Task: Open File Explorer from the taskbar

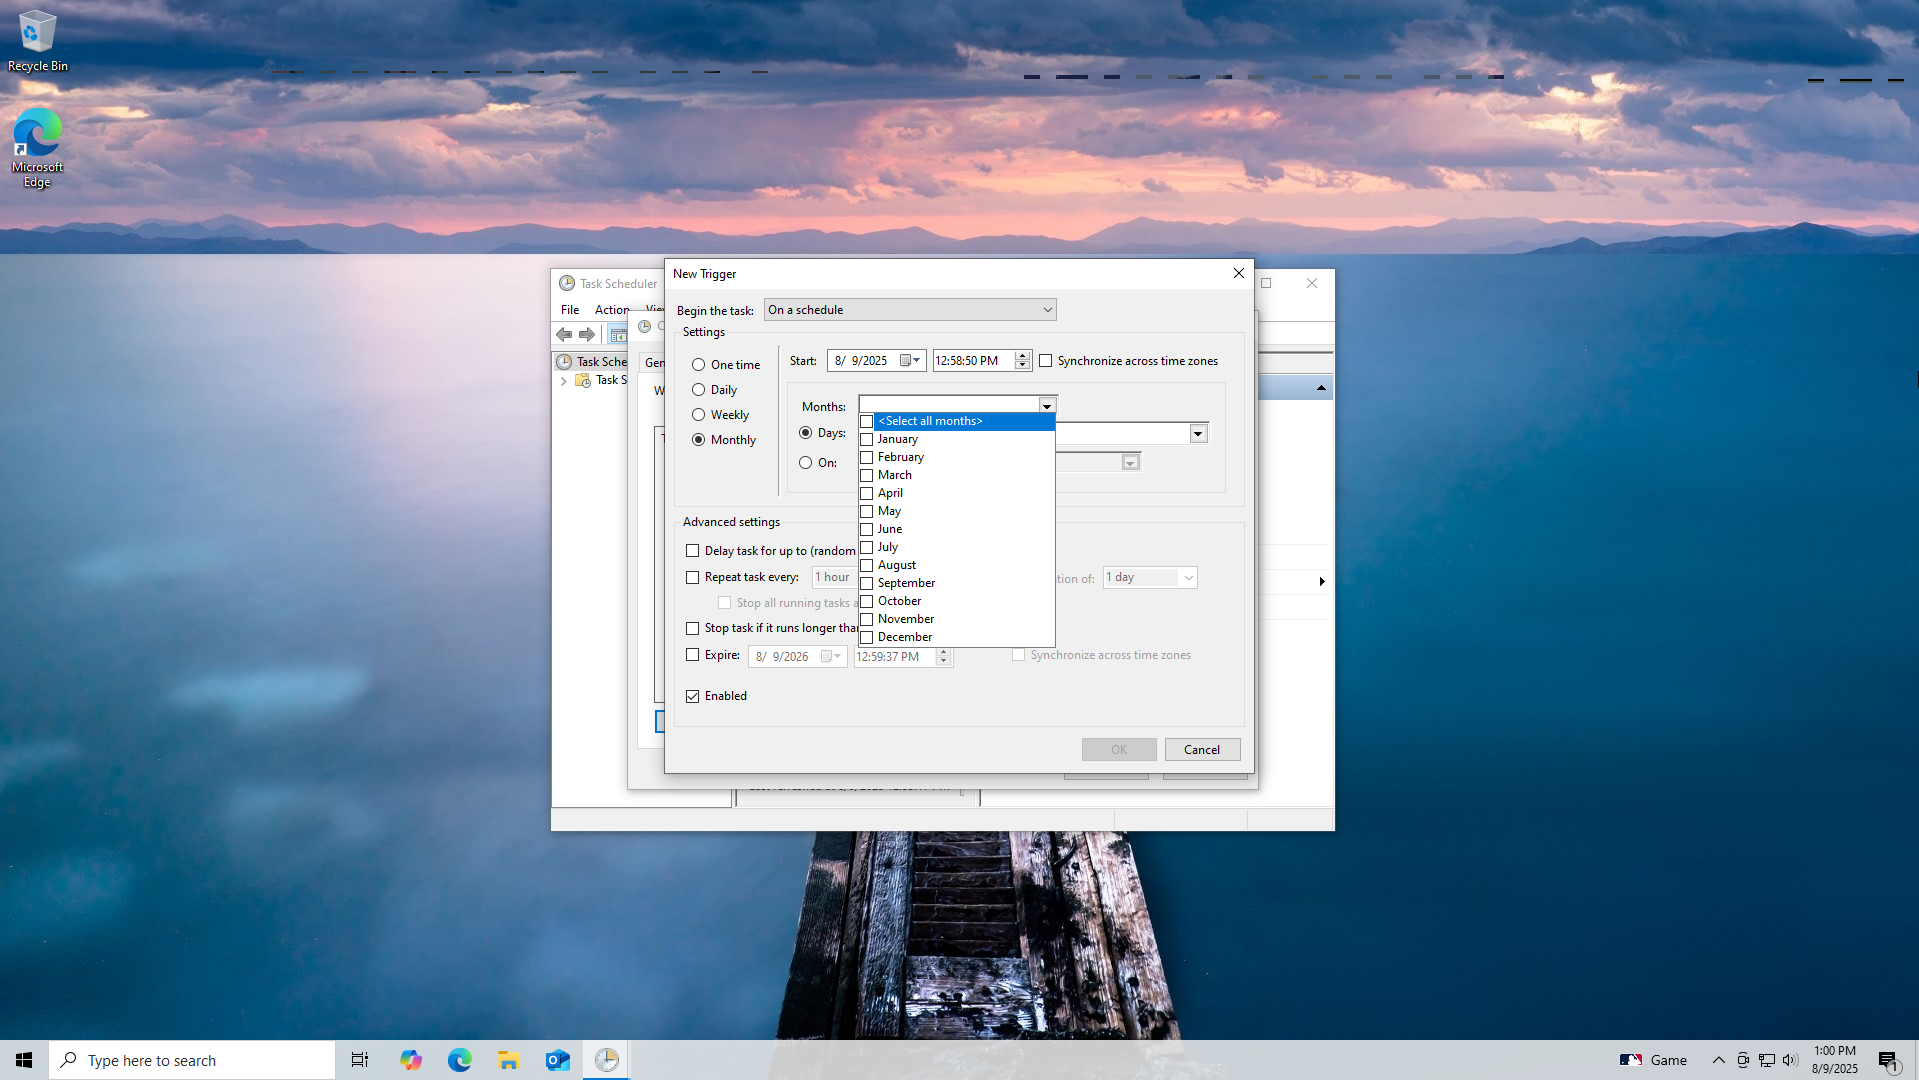Action: 508,1060
